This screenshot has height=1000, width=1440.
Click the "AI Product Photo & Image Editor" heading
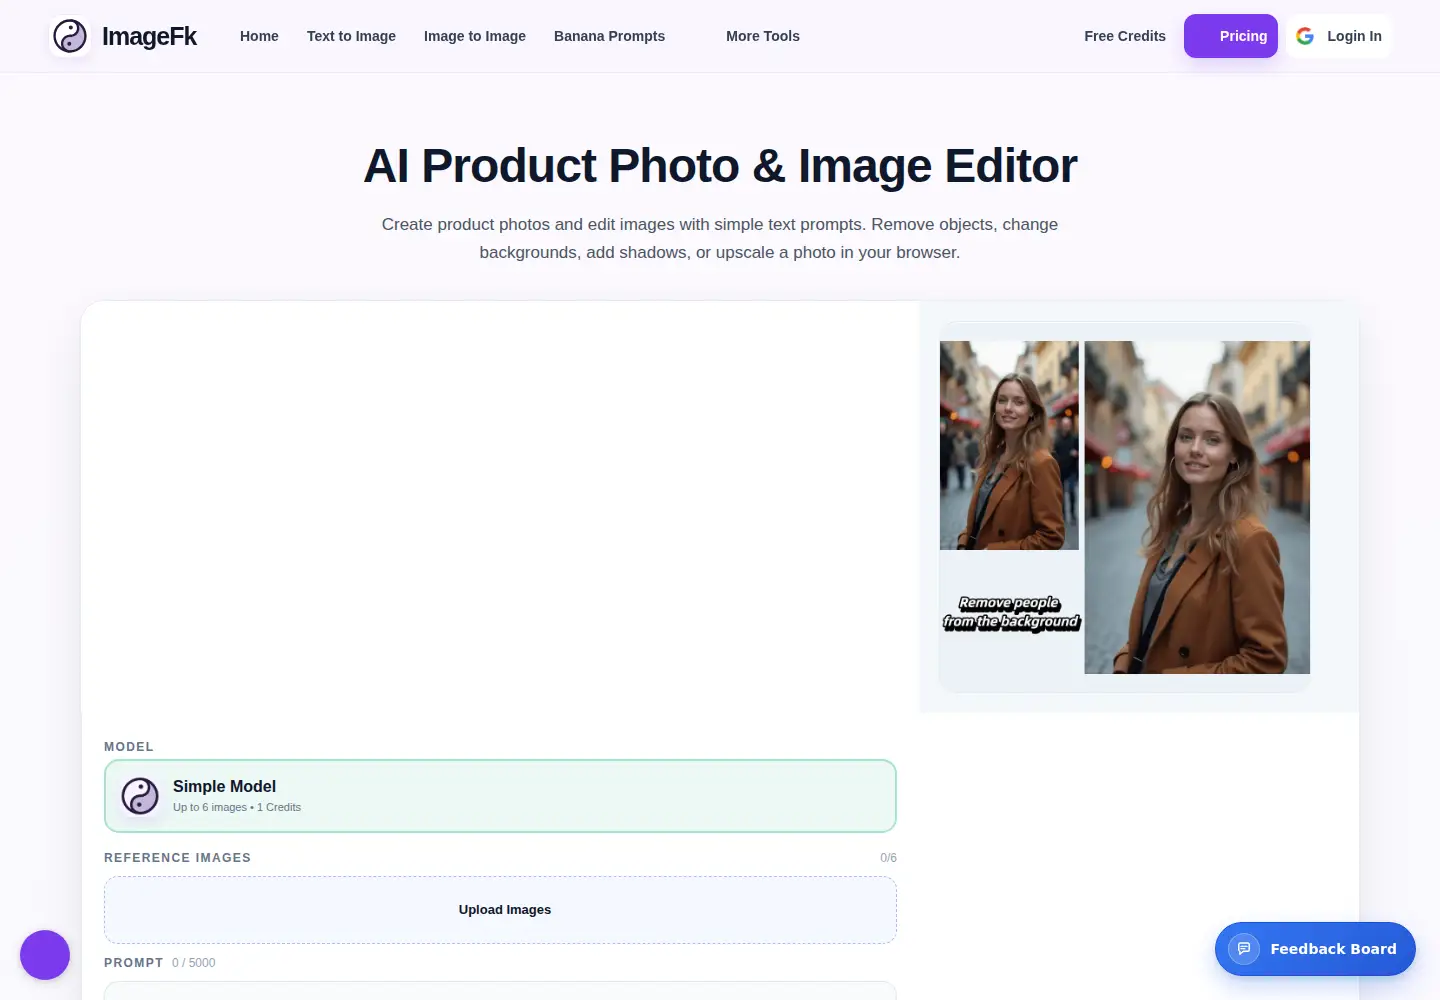click(720, 165)
